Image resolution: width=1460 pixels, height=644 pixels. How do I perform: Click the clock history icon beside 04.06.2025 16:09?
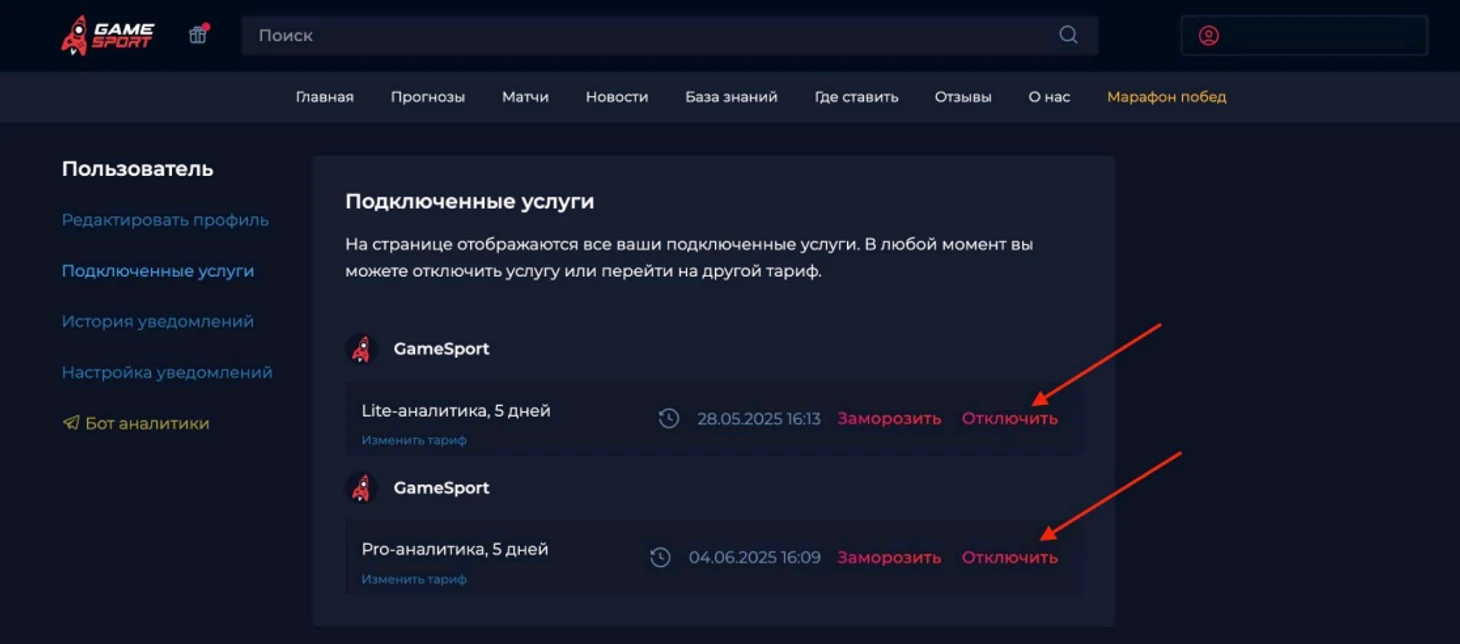(x=660, y=557)
